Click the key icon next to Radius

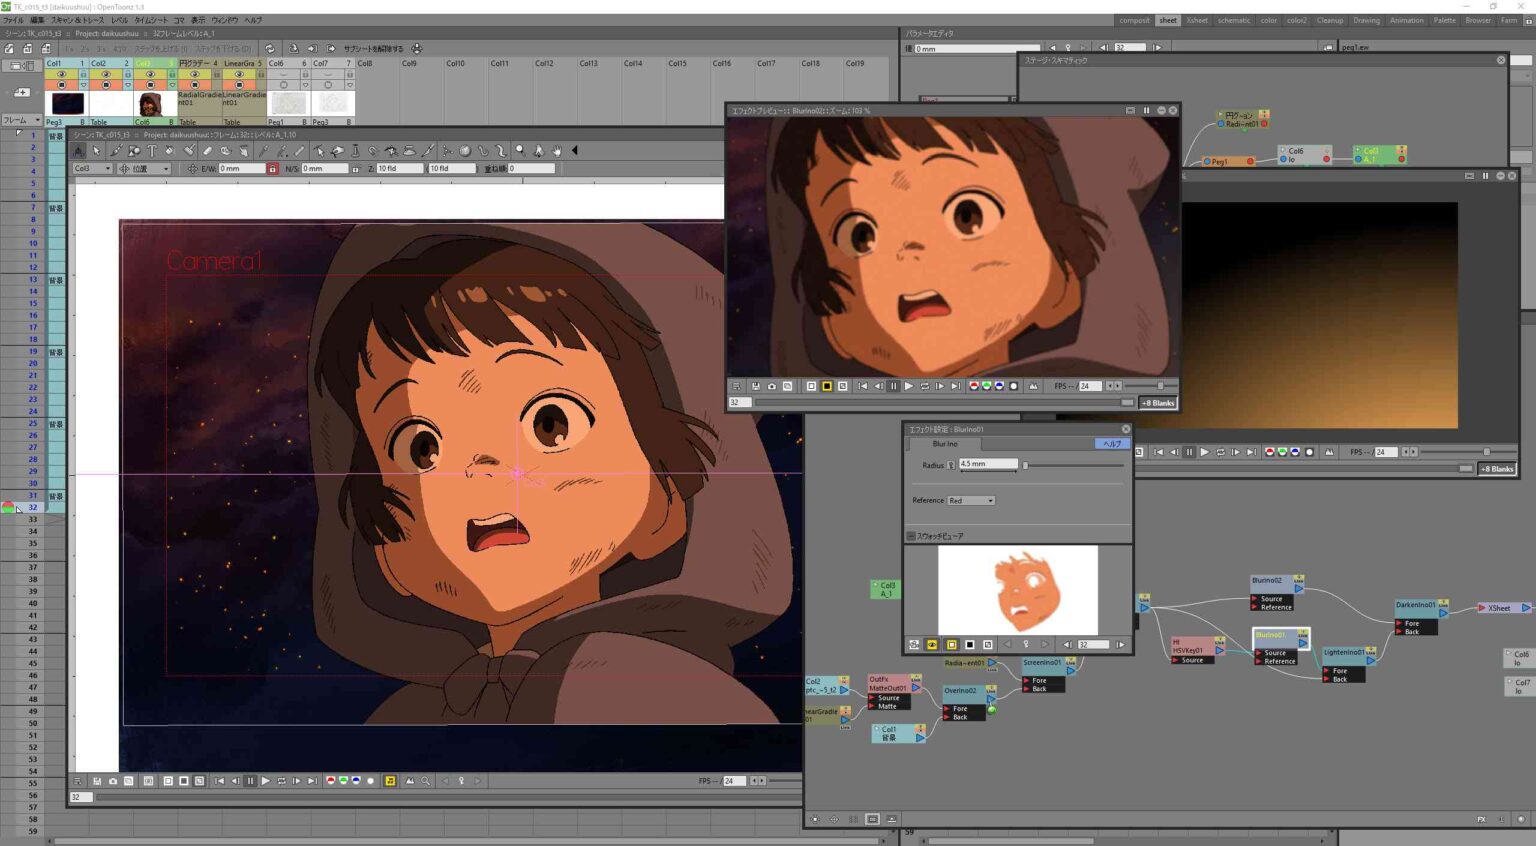[x=950, y=464]
